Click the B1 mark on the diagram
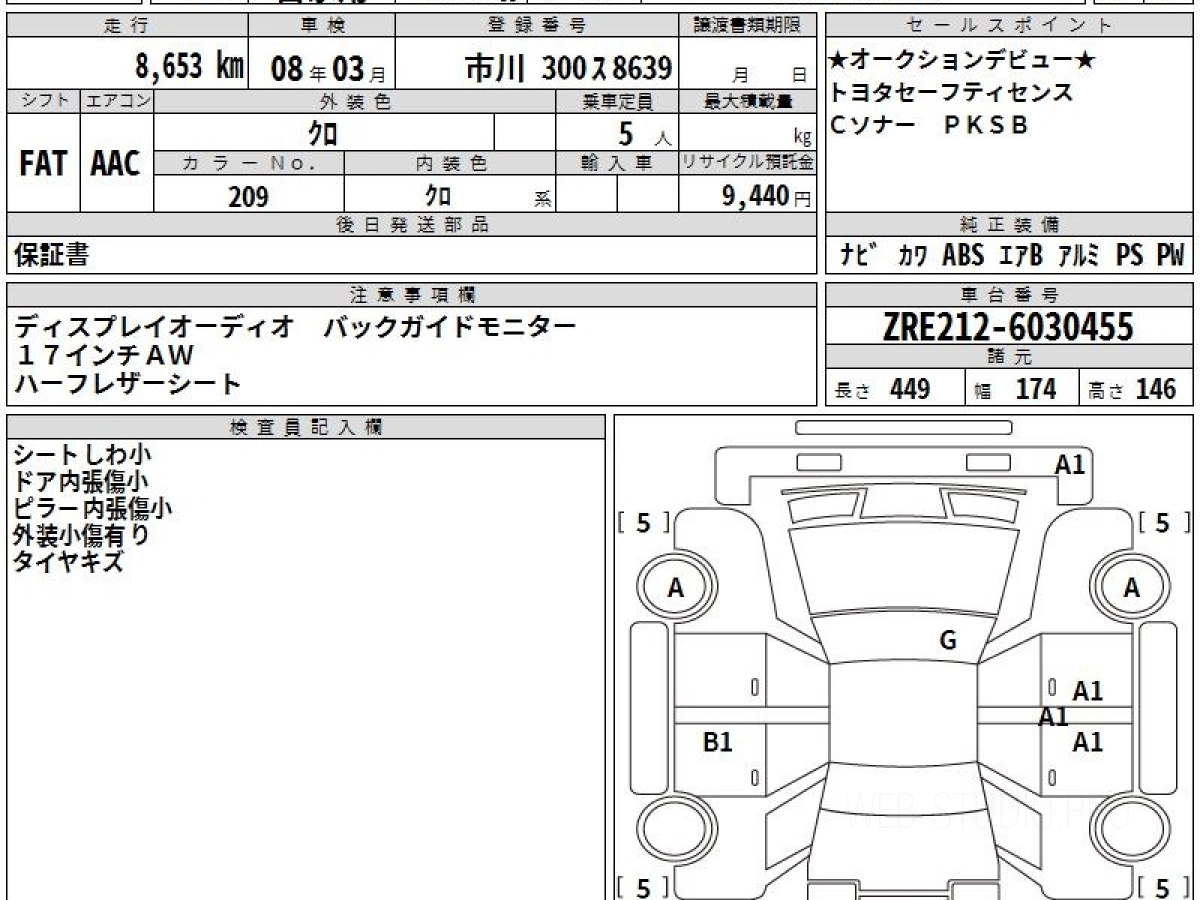 pyautogui.click(x=718, y=742)
